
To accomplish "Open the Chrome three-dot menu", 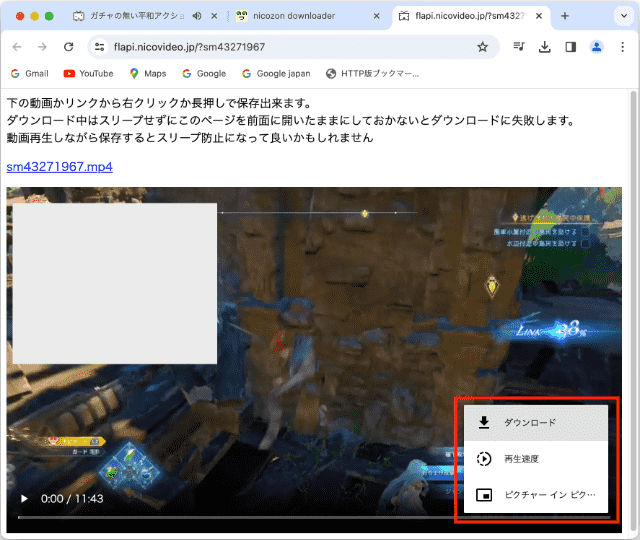I will pos(622,47).
